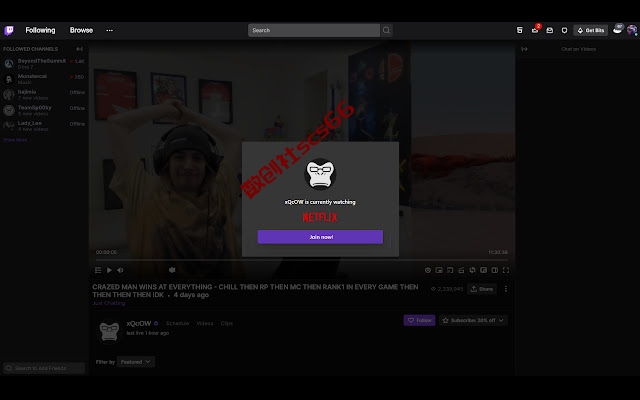Click the search magnifier button

[x=386, y=30]
